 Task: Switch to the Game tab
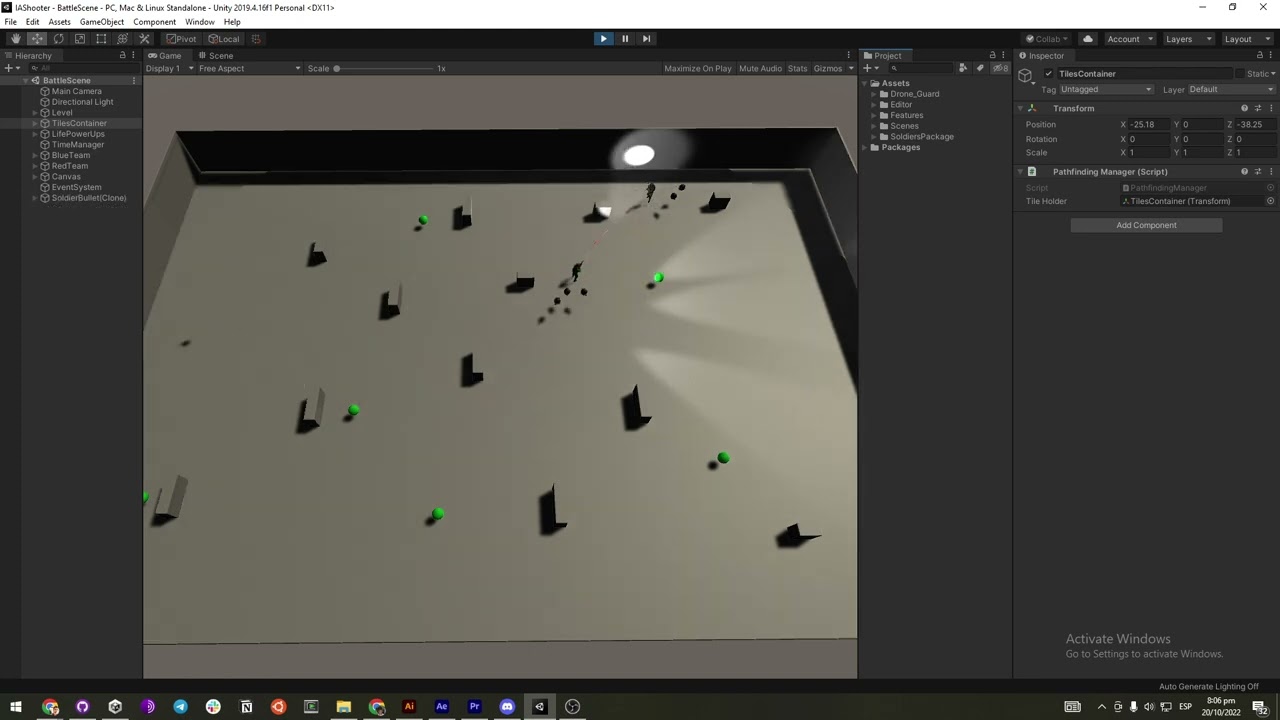[x=165, y=56]
